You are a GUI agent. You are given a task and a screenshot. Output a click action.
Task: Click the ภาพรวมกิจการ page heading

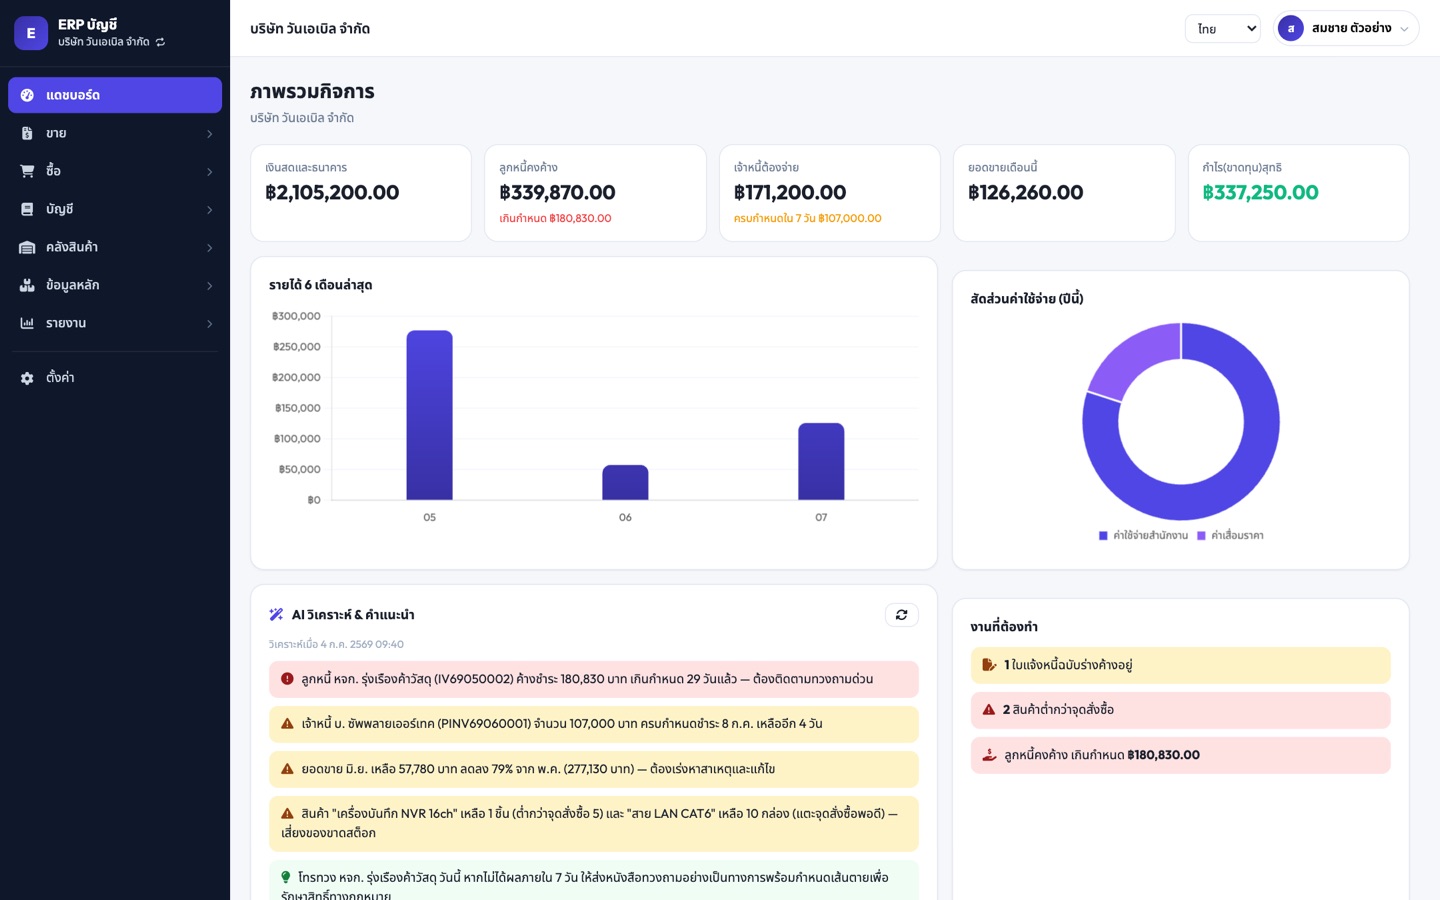[312, 91]
